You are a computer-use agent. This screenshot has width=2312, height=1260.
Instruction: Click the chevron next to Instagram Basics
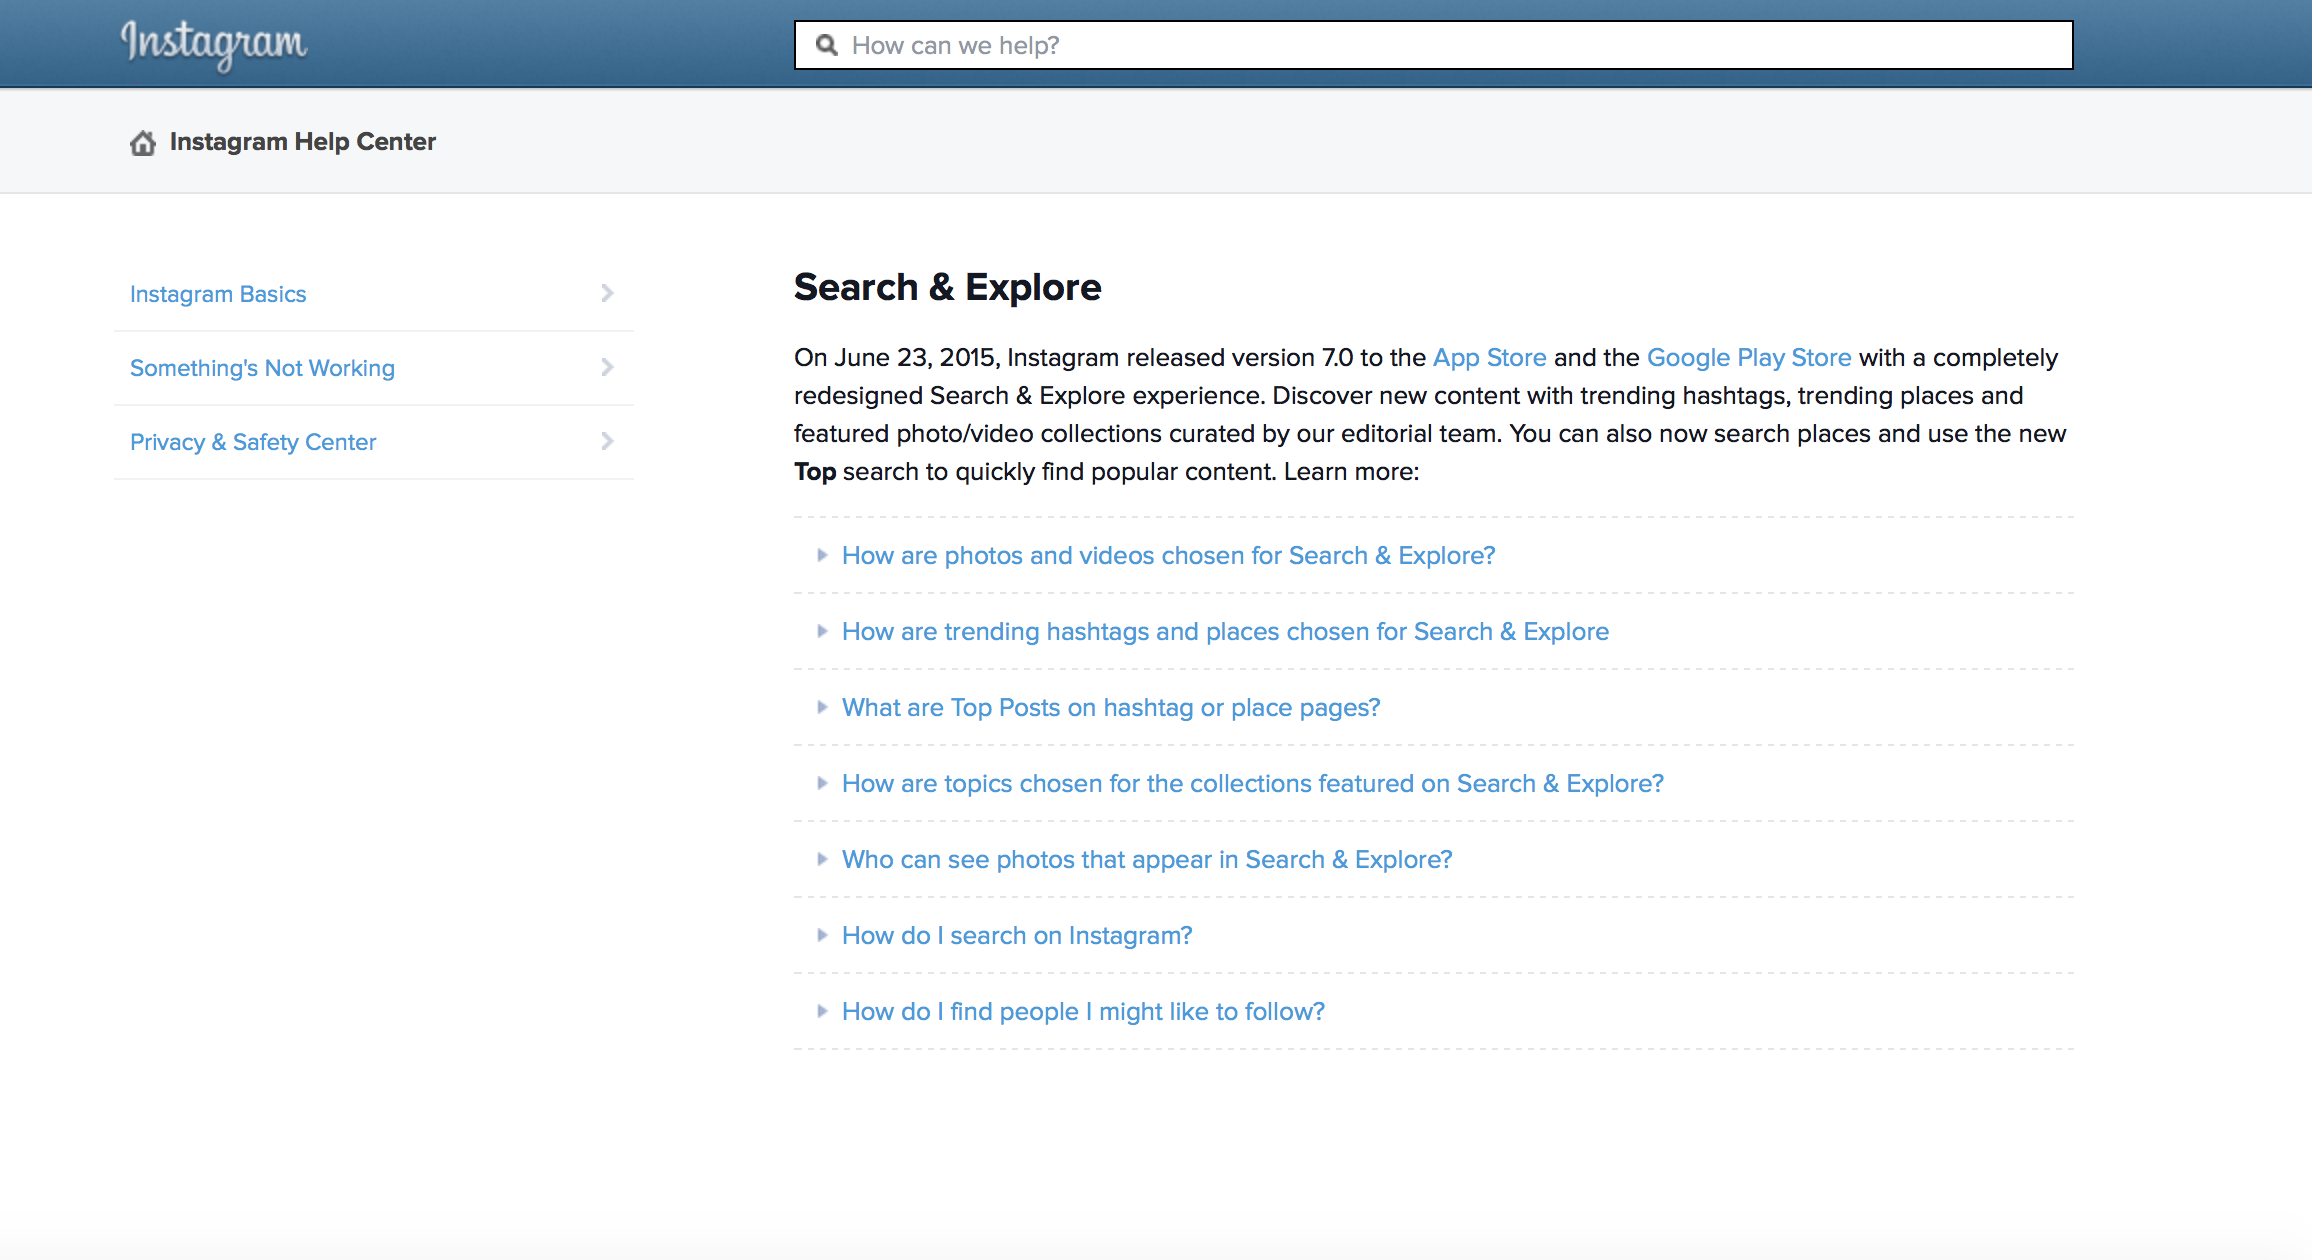(607, 293)
